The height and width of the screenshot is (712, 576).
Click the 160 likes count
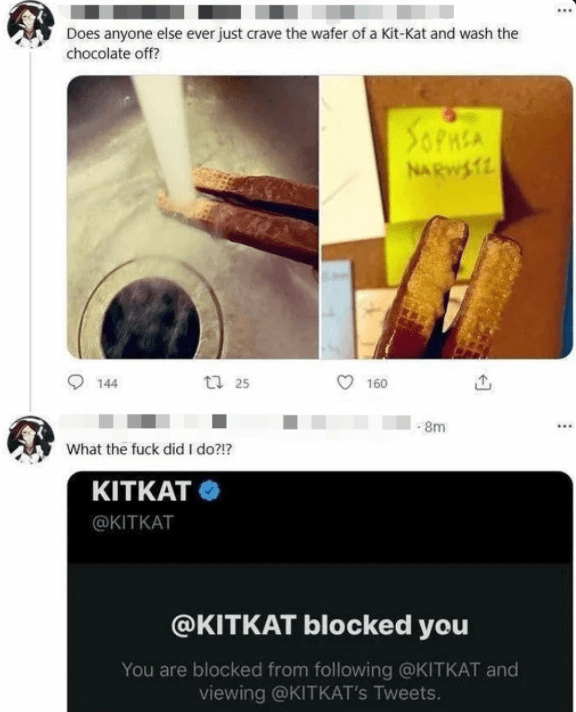pos(377,384)
